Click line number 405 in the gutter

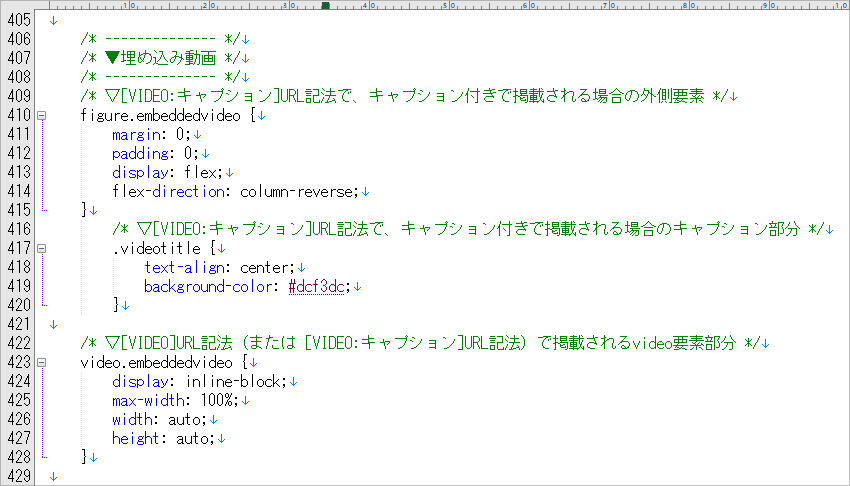tap(17, 20)
